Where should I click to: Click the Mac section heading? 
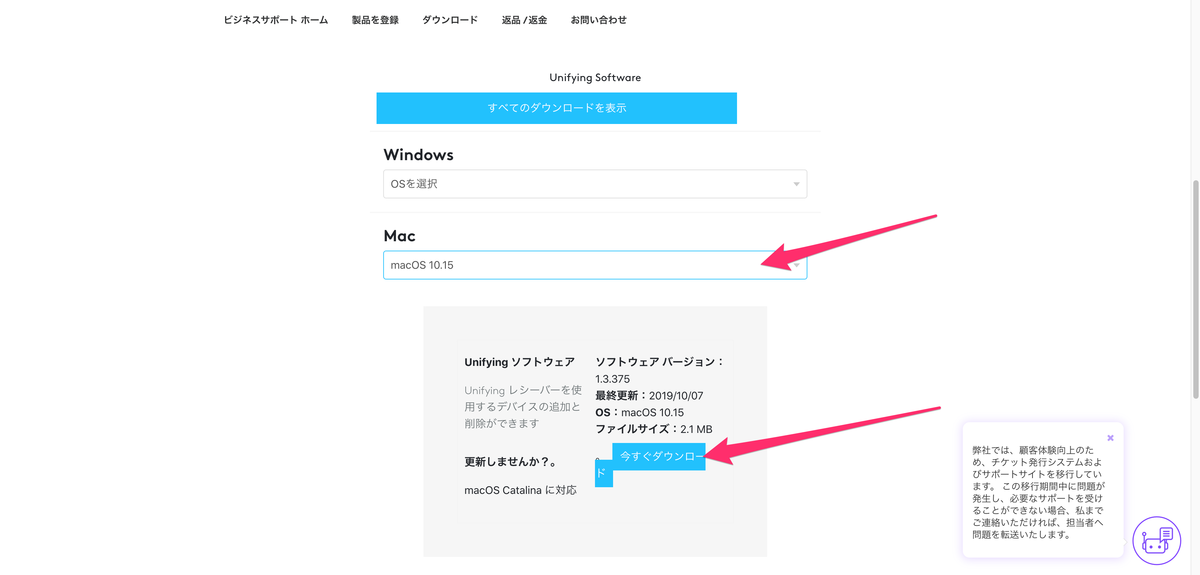[399, 236]
